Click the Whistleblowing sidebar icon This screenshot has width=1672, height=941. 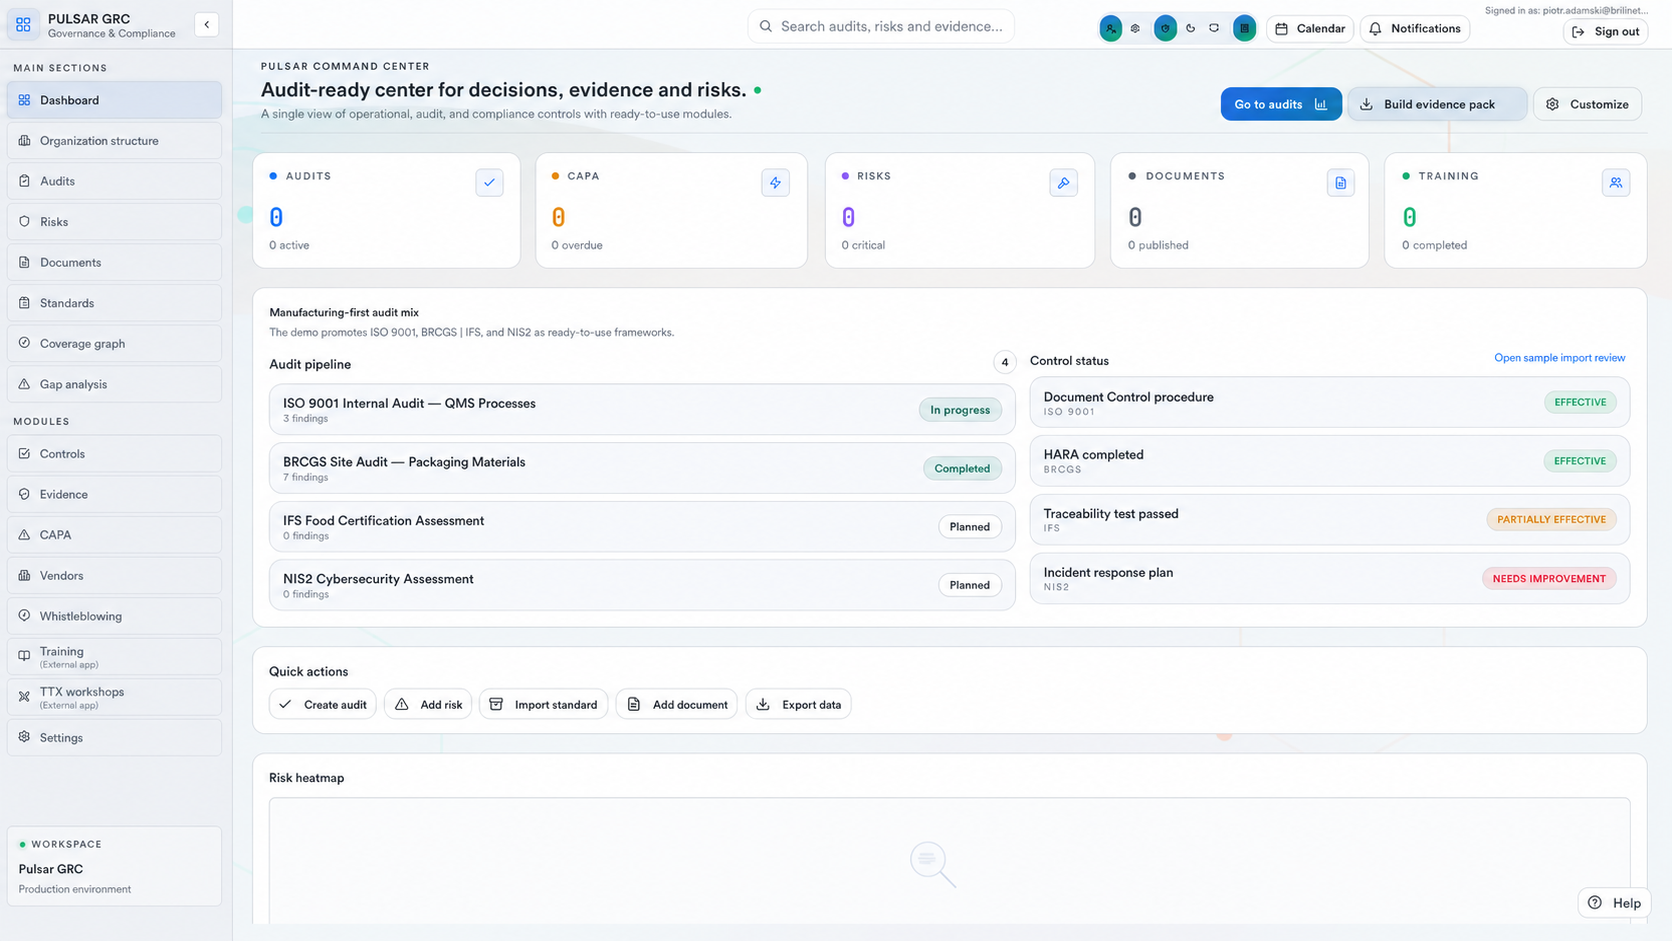pyautogui.click(x=24, y=616)
